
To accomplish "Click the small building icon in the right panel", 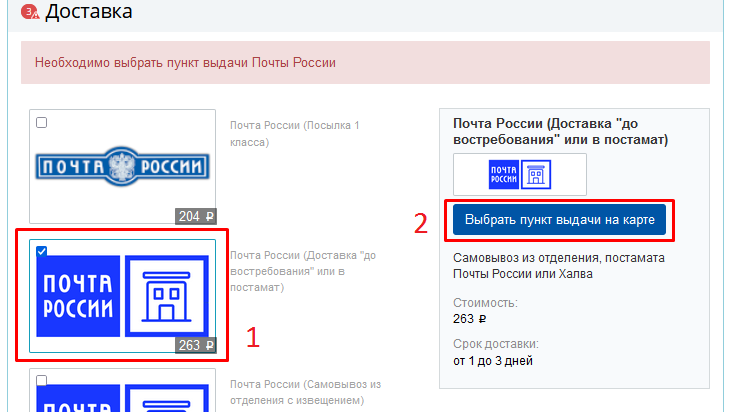I will click(x=536, y=175).
